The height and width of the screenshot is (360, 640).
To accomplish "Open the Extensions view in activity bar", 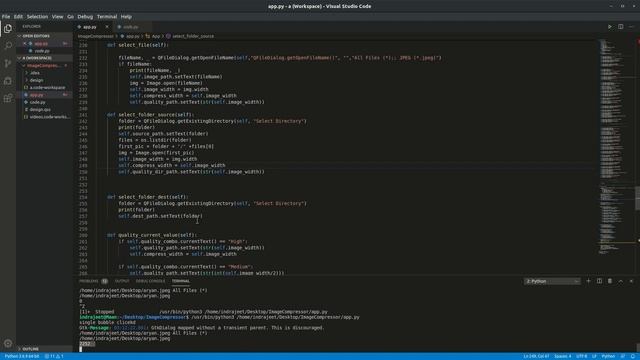I will click(8, 98).
